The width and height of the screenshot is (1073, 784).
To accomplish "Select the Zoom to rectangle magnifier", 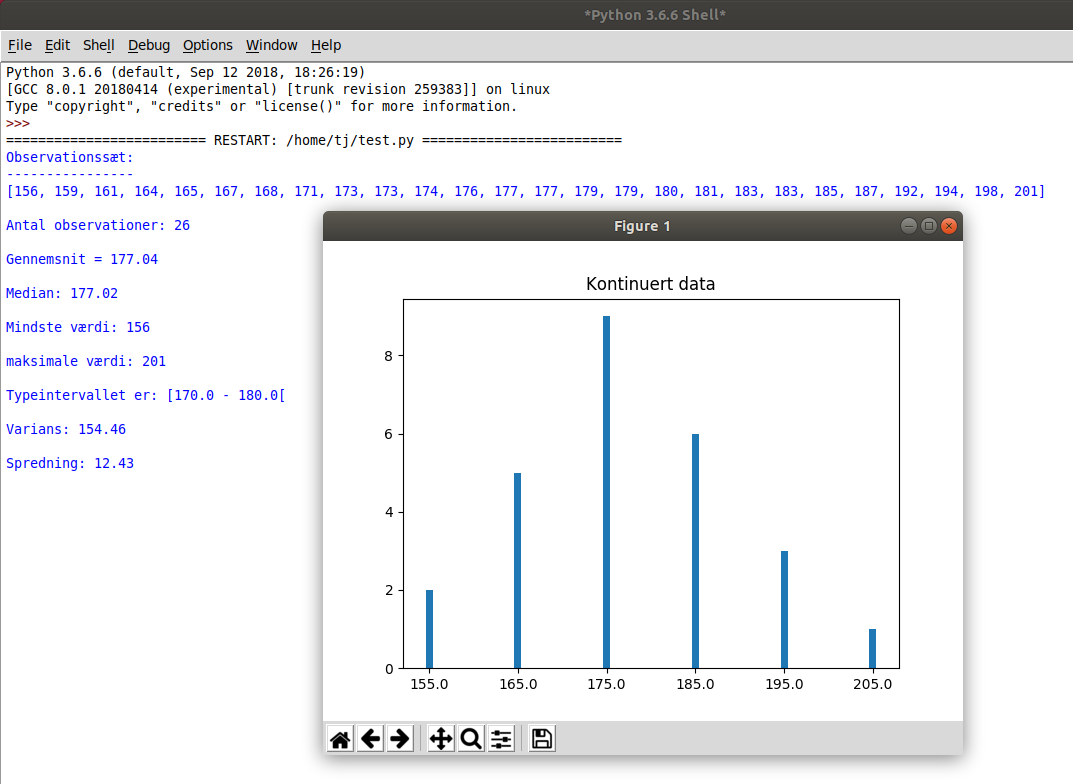I will click(471, 739).
